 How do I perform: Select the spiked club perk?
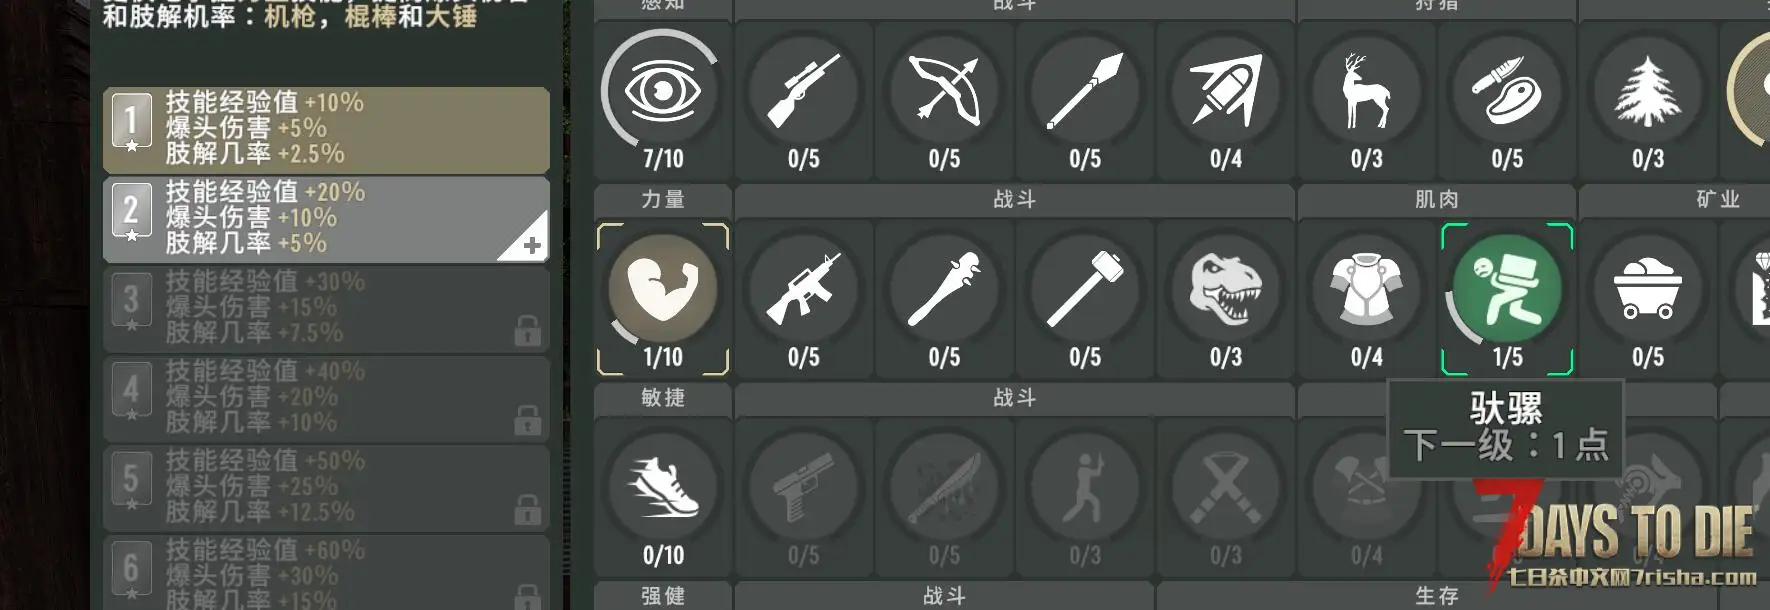(x=944, y=289)
